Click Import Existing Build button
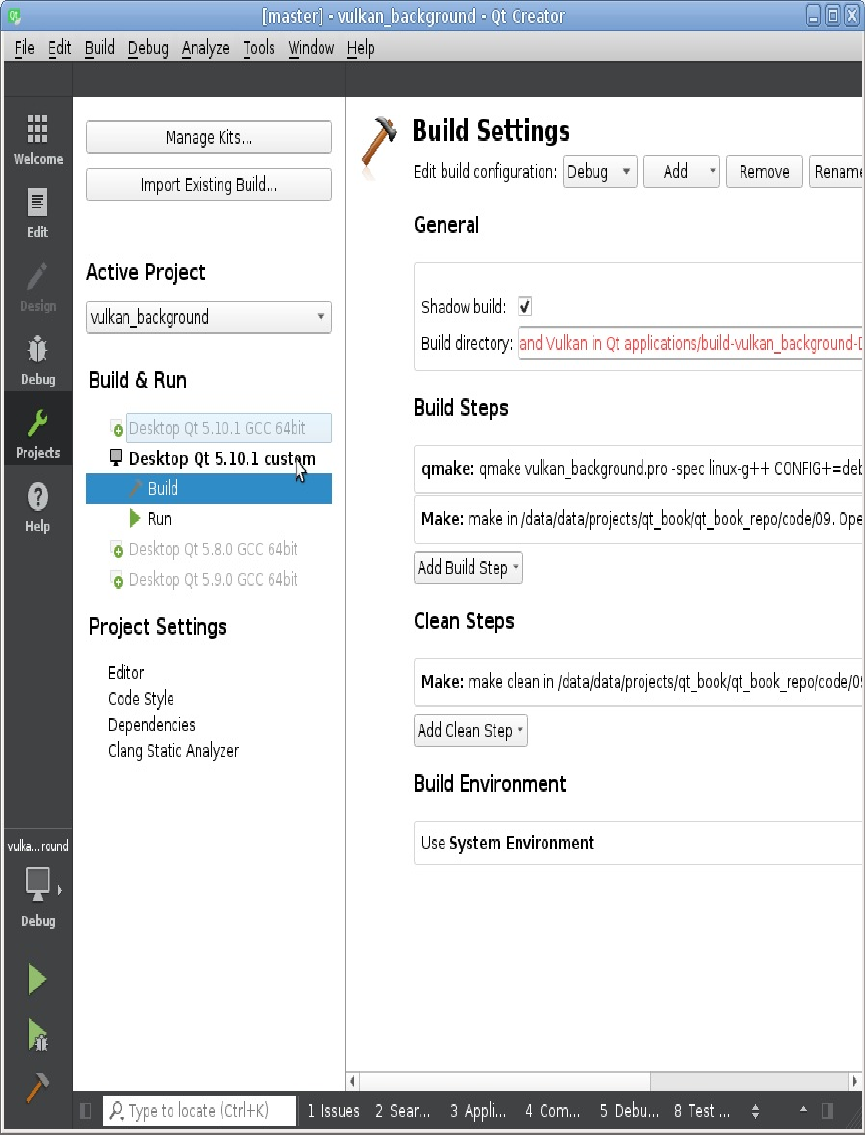The width and height of the screenshot is (865, 1135). 208,185
